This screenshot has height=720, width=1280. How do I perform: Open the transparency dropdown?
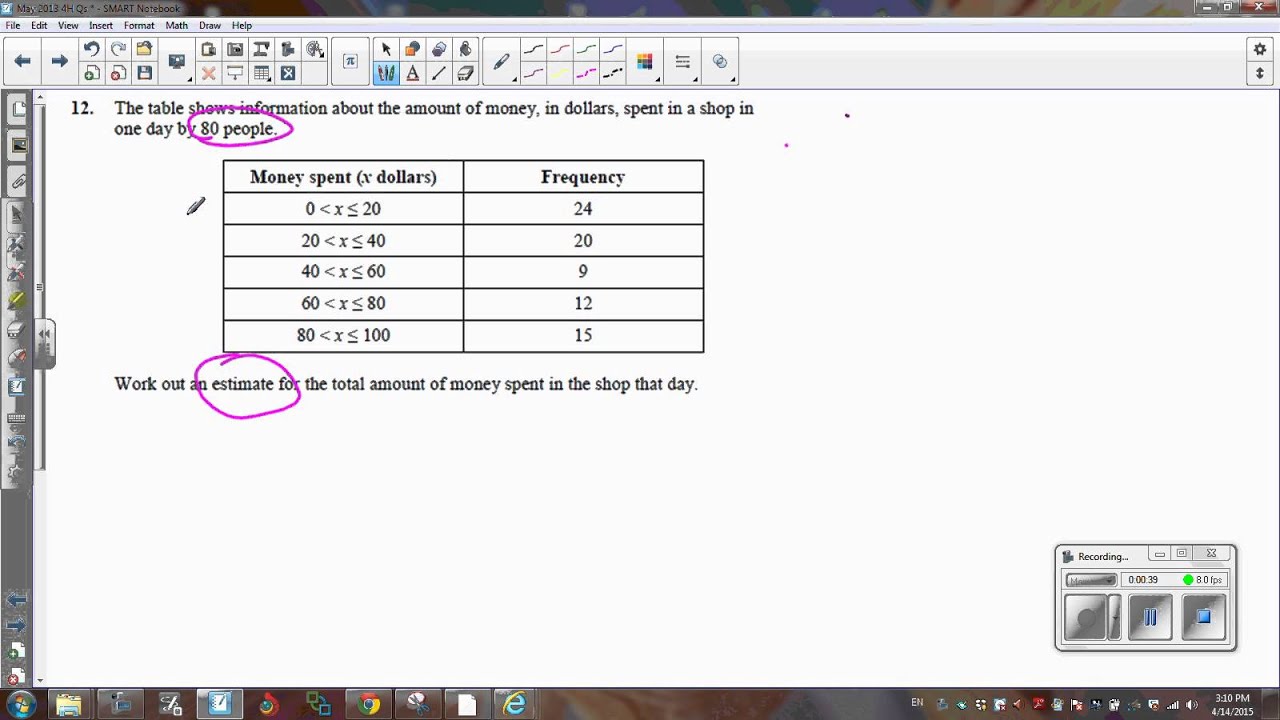[x=720, y=62]
